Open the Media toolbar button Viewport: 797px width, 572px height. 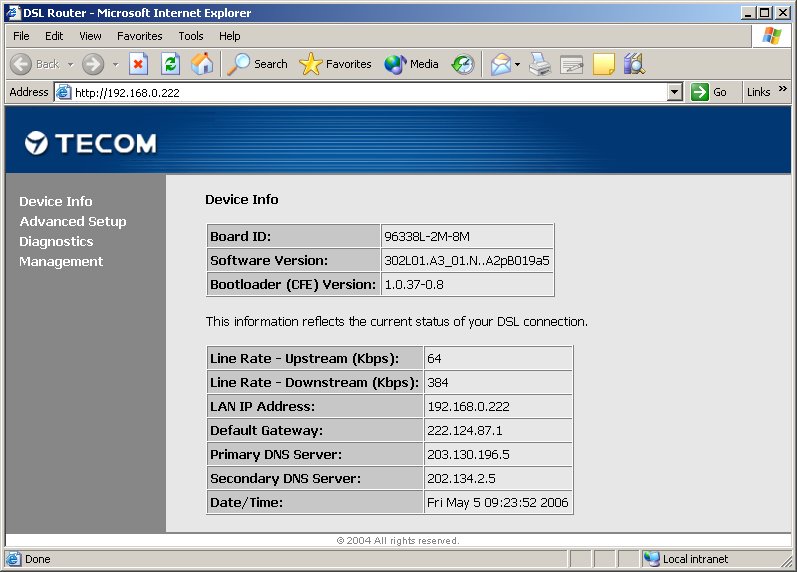click(412, 64)
